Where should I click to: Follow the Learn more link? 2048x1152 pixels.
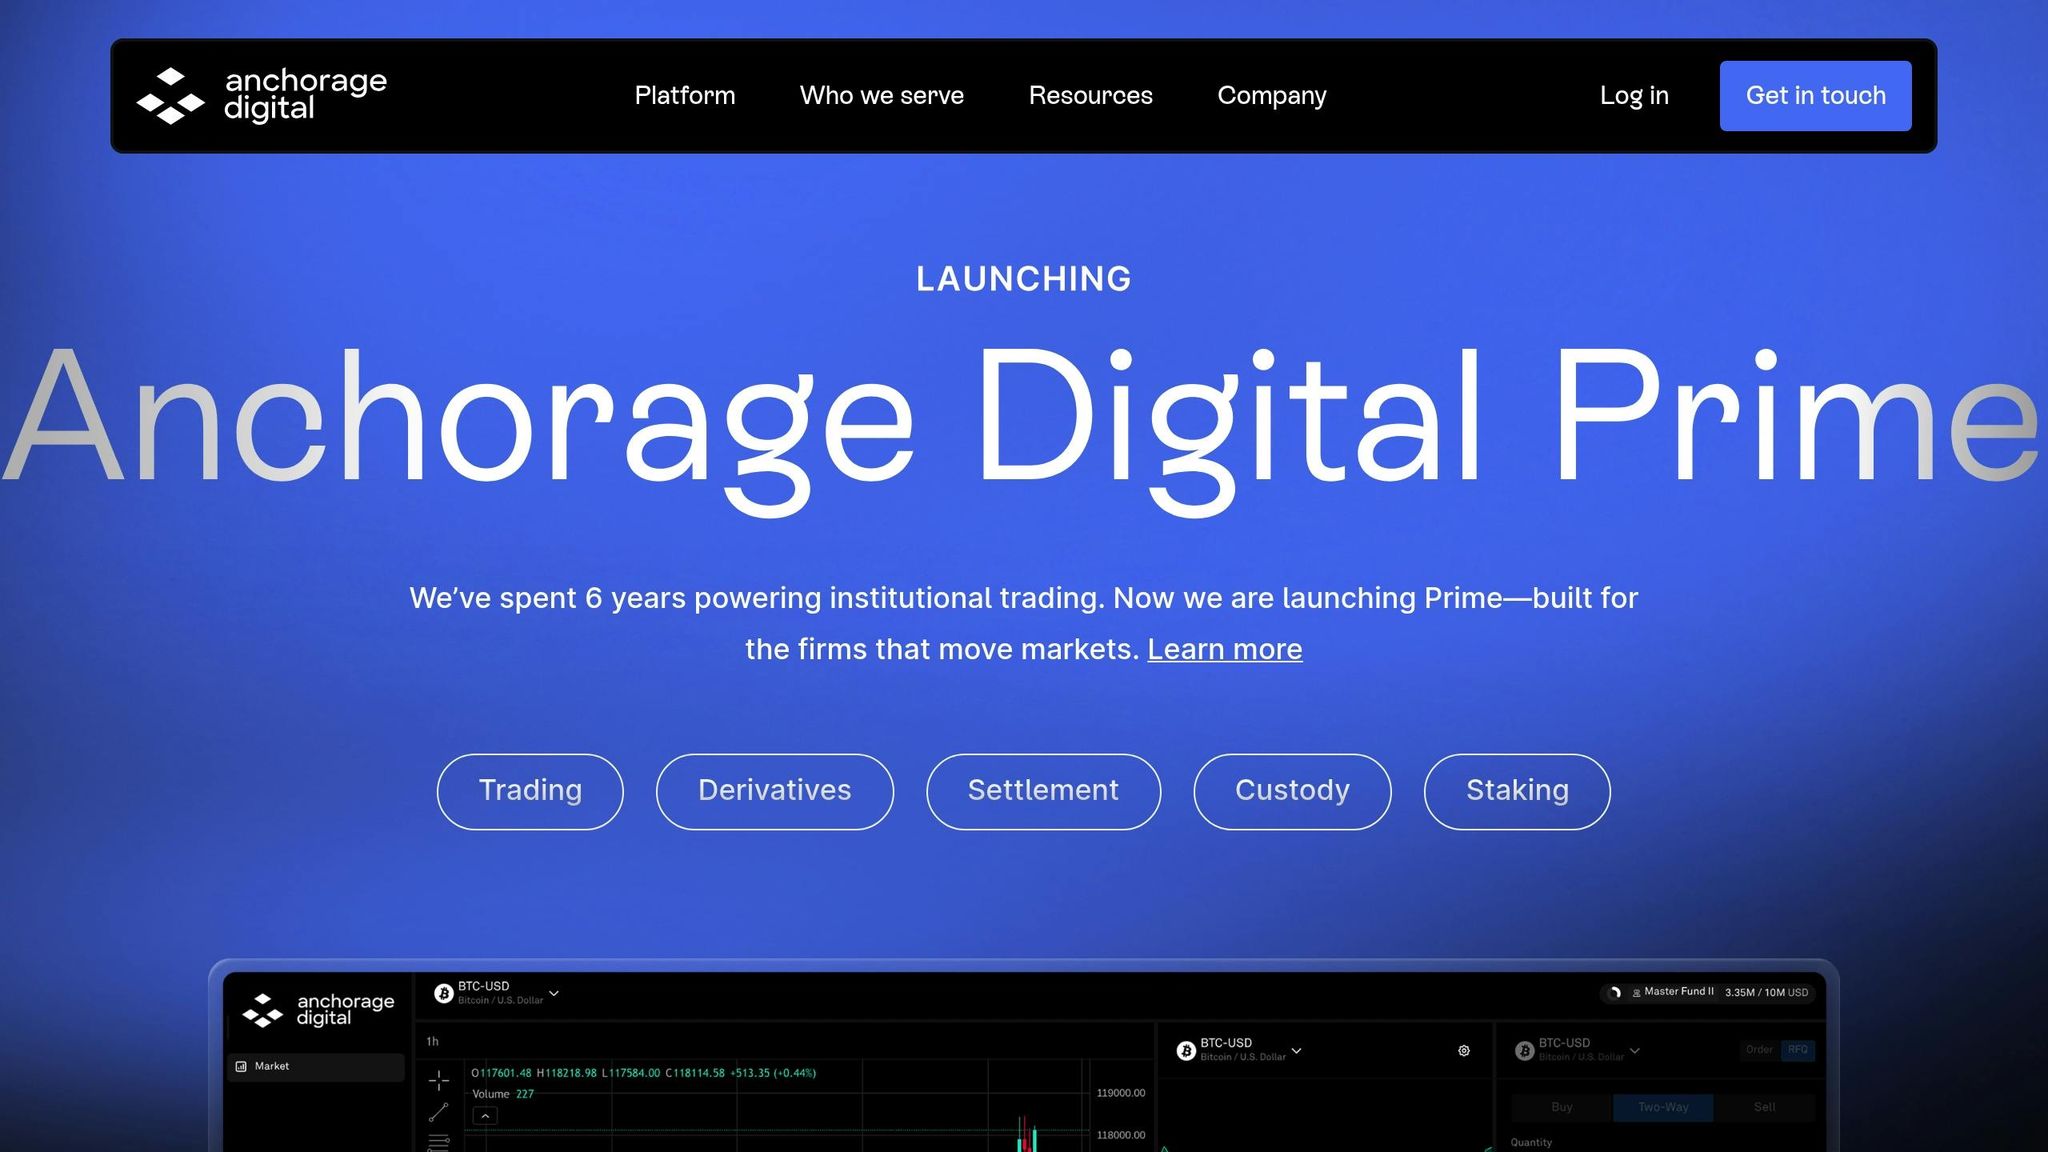click(x=1225, y=649)
